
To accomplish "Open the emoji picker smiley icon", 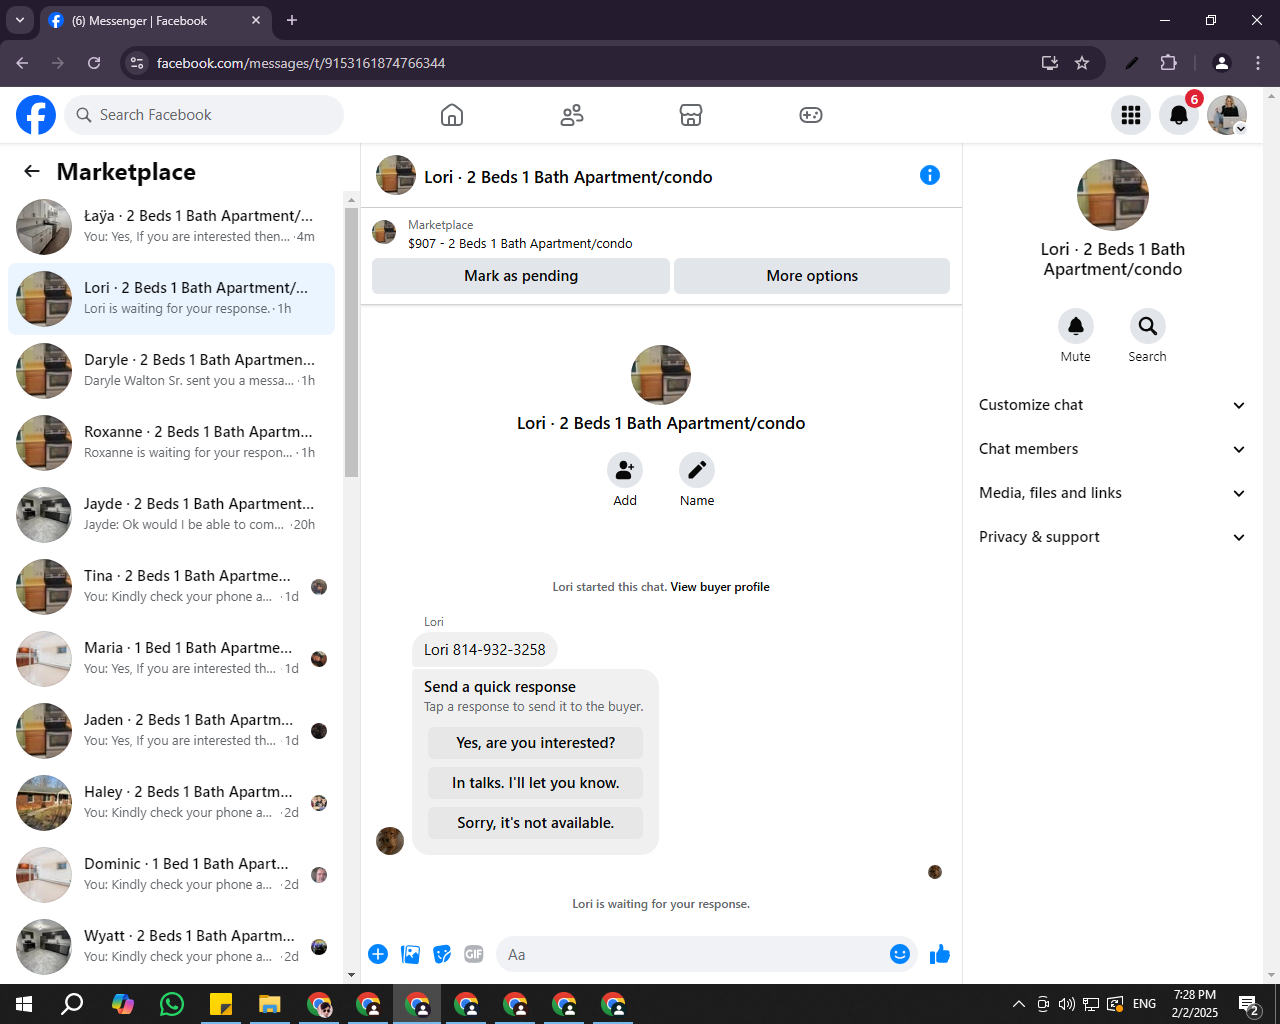I will pos(900,954).
